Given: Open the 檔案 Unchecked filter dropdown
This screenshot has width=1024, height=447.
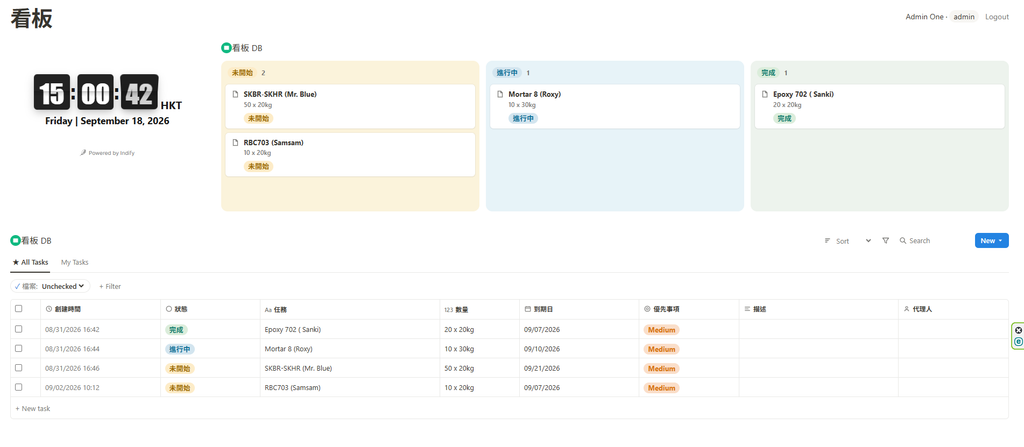Looking at the screenshot, I should point(50,286).
